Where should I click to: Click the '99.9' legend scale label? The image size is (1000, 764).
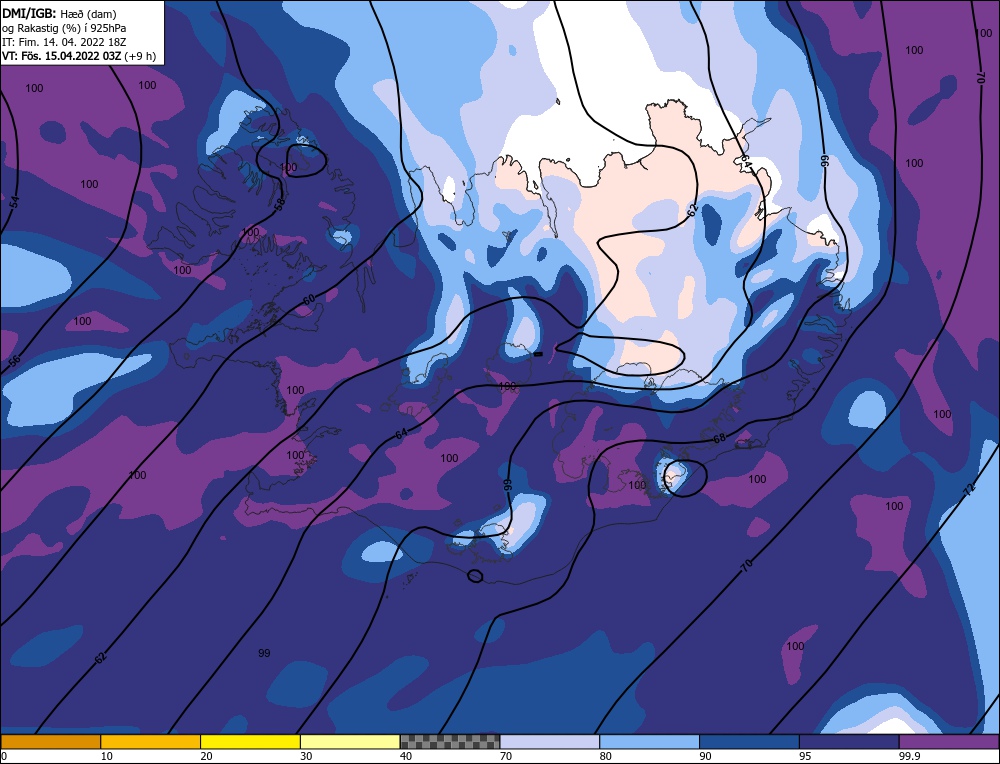(x=908, y=756)
